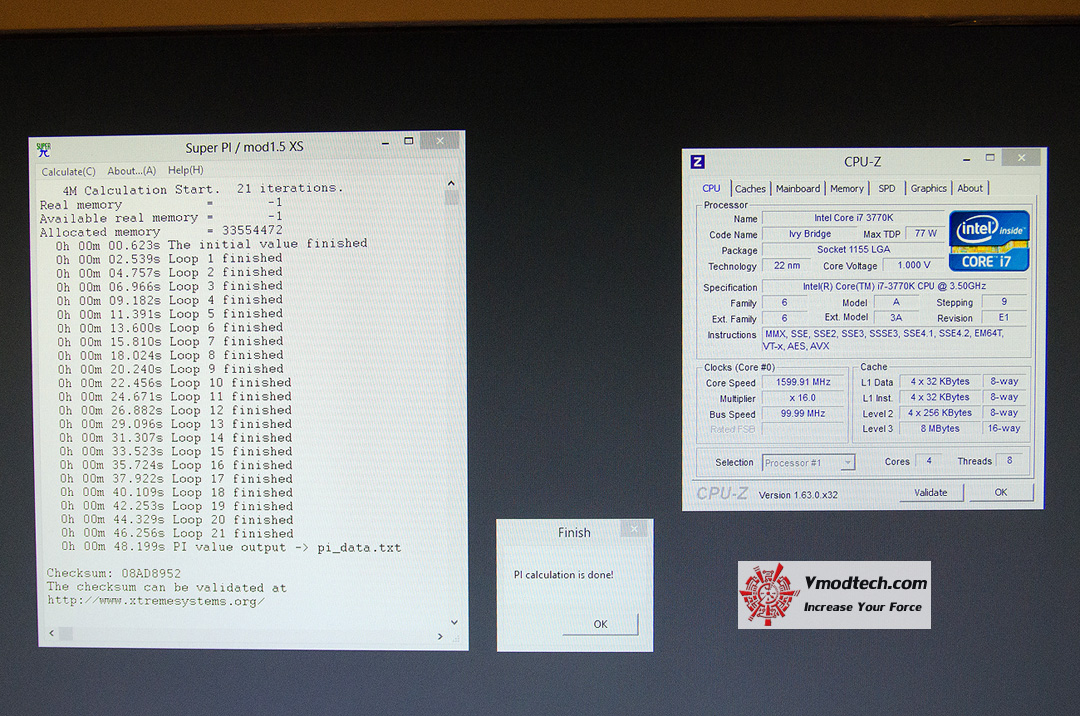
Task: Click the PI calculation is done! message
Action: (563, 575)
